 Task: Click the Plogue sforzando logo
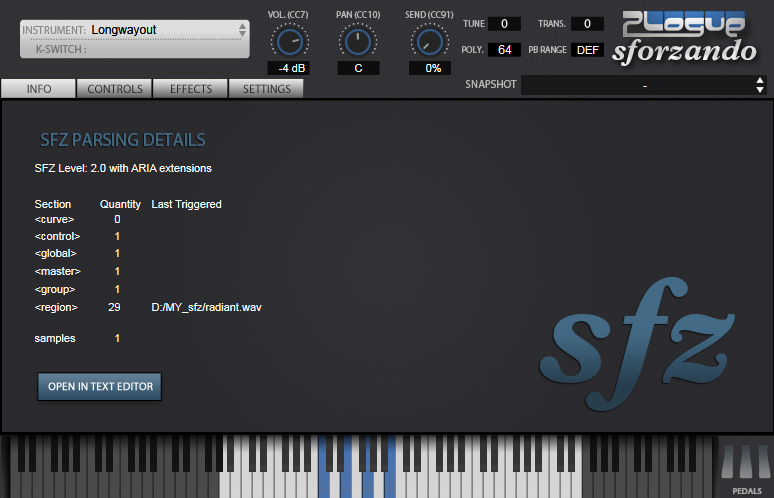[685, 38]
